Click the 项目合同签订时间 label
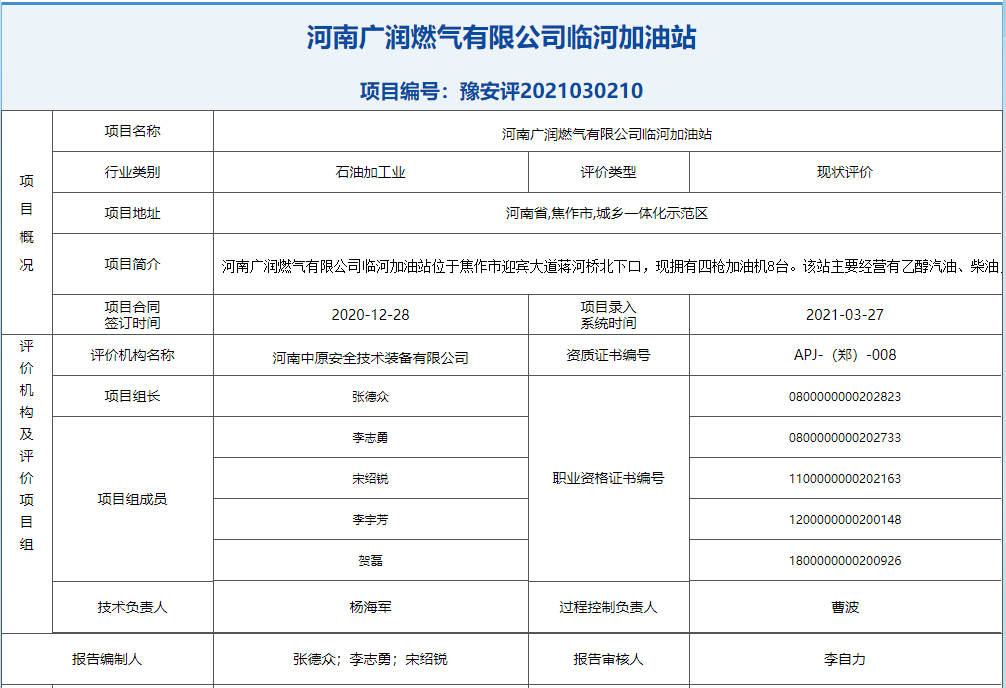The width and height of the screenshot is (1006, 688). tap(133, 314)
